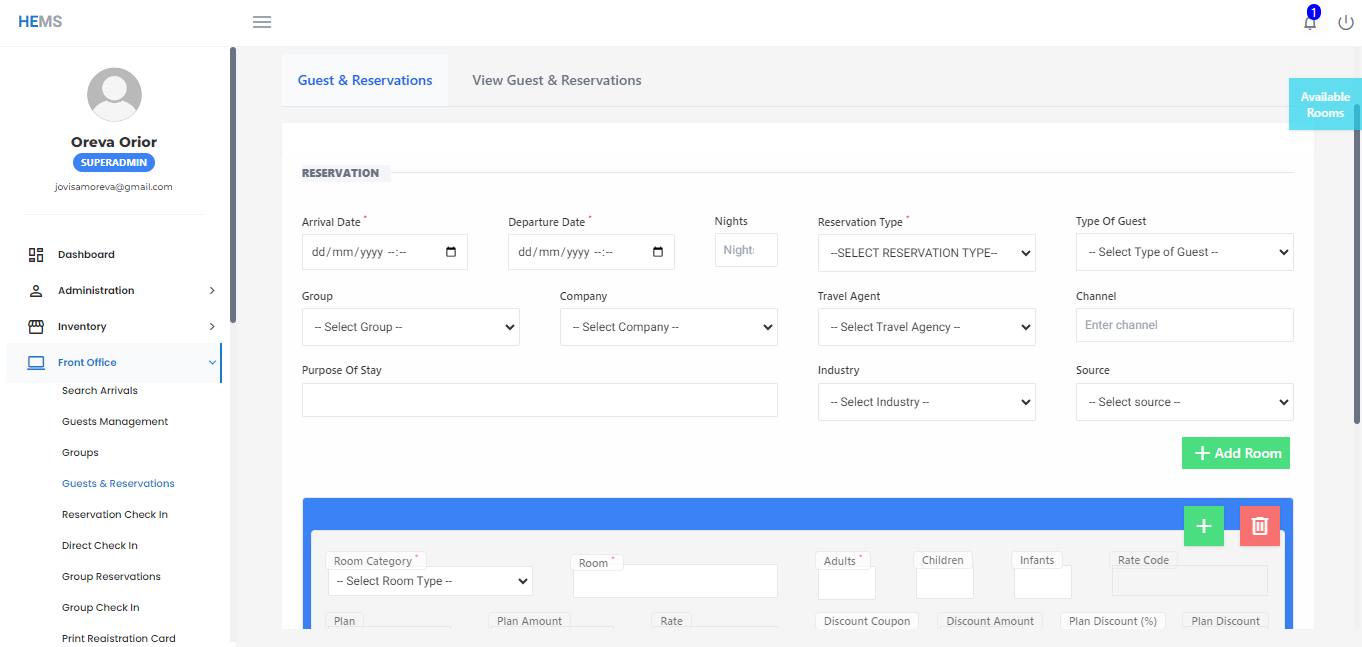Click the Inventory store icon
The width and height of the screenshot is (1362, 647).
coord(36,327)
